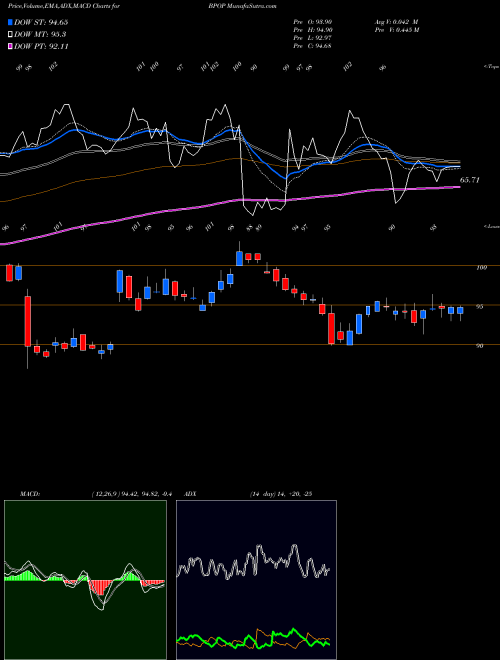Click the white DOW MT legend swatch
Viewport: 500px width, 660px height.
pos(11,35)
